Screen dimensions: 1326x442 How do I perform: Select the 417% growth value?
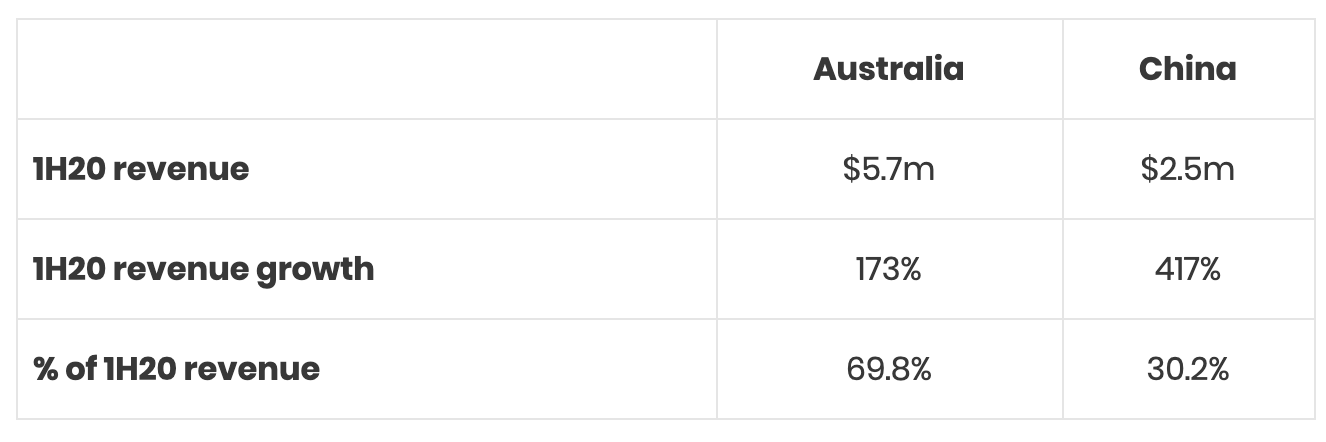[x=1187, y=269]
